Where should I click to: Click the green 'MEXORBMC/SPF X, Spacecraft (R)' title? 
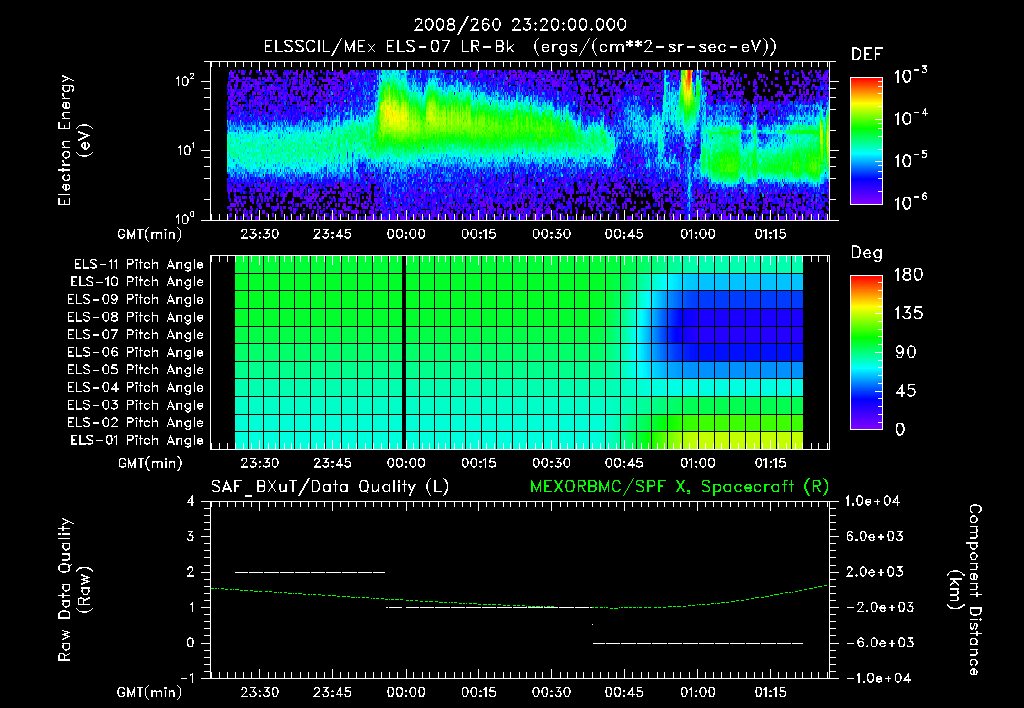pyautogui.click(x=679, y=487)
